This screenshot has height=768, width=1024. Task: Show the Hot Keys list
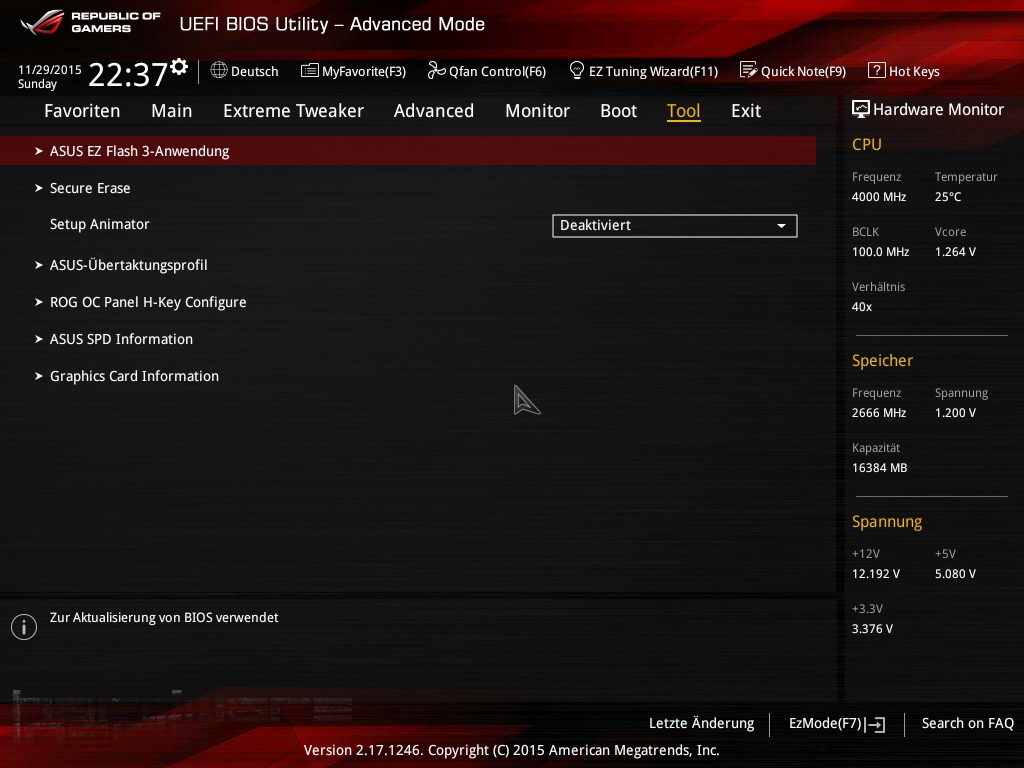[x=904, y=71]
